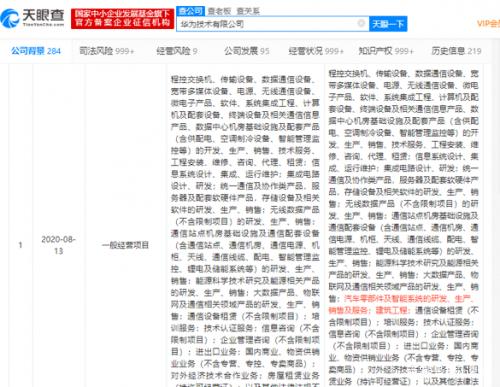Click the 一般经营项目 cell

click(125, 245)
